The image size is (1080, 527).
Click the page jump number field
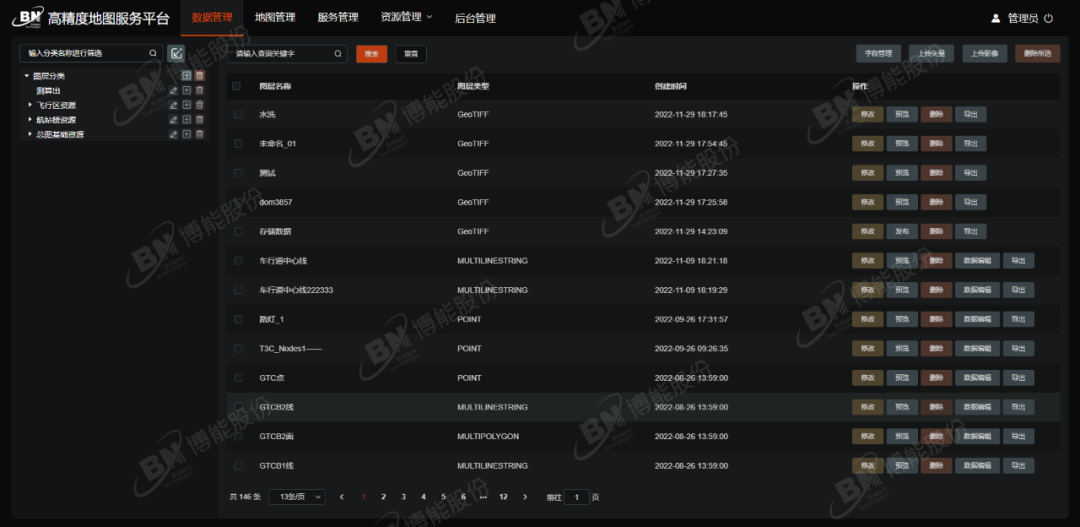click(x=577, y=497)
